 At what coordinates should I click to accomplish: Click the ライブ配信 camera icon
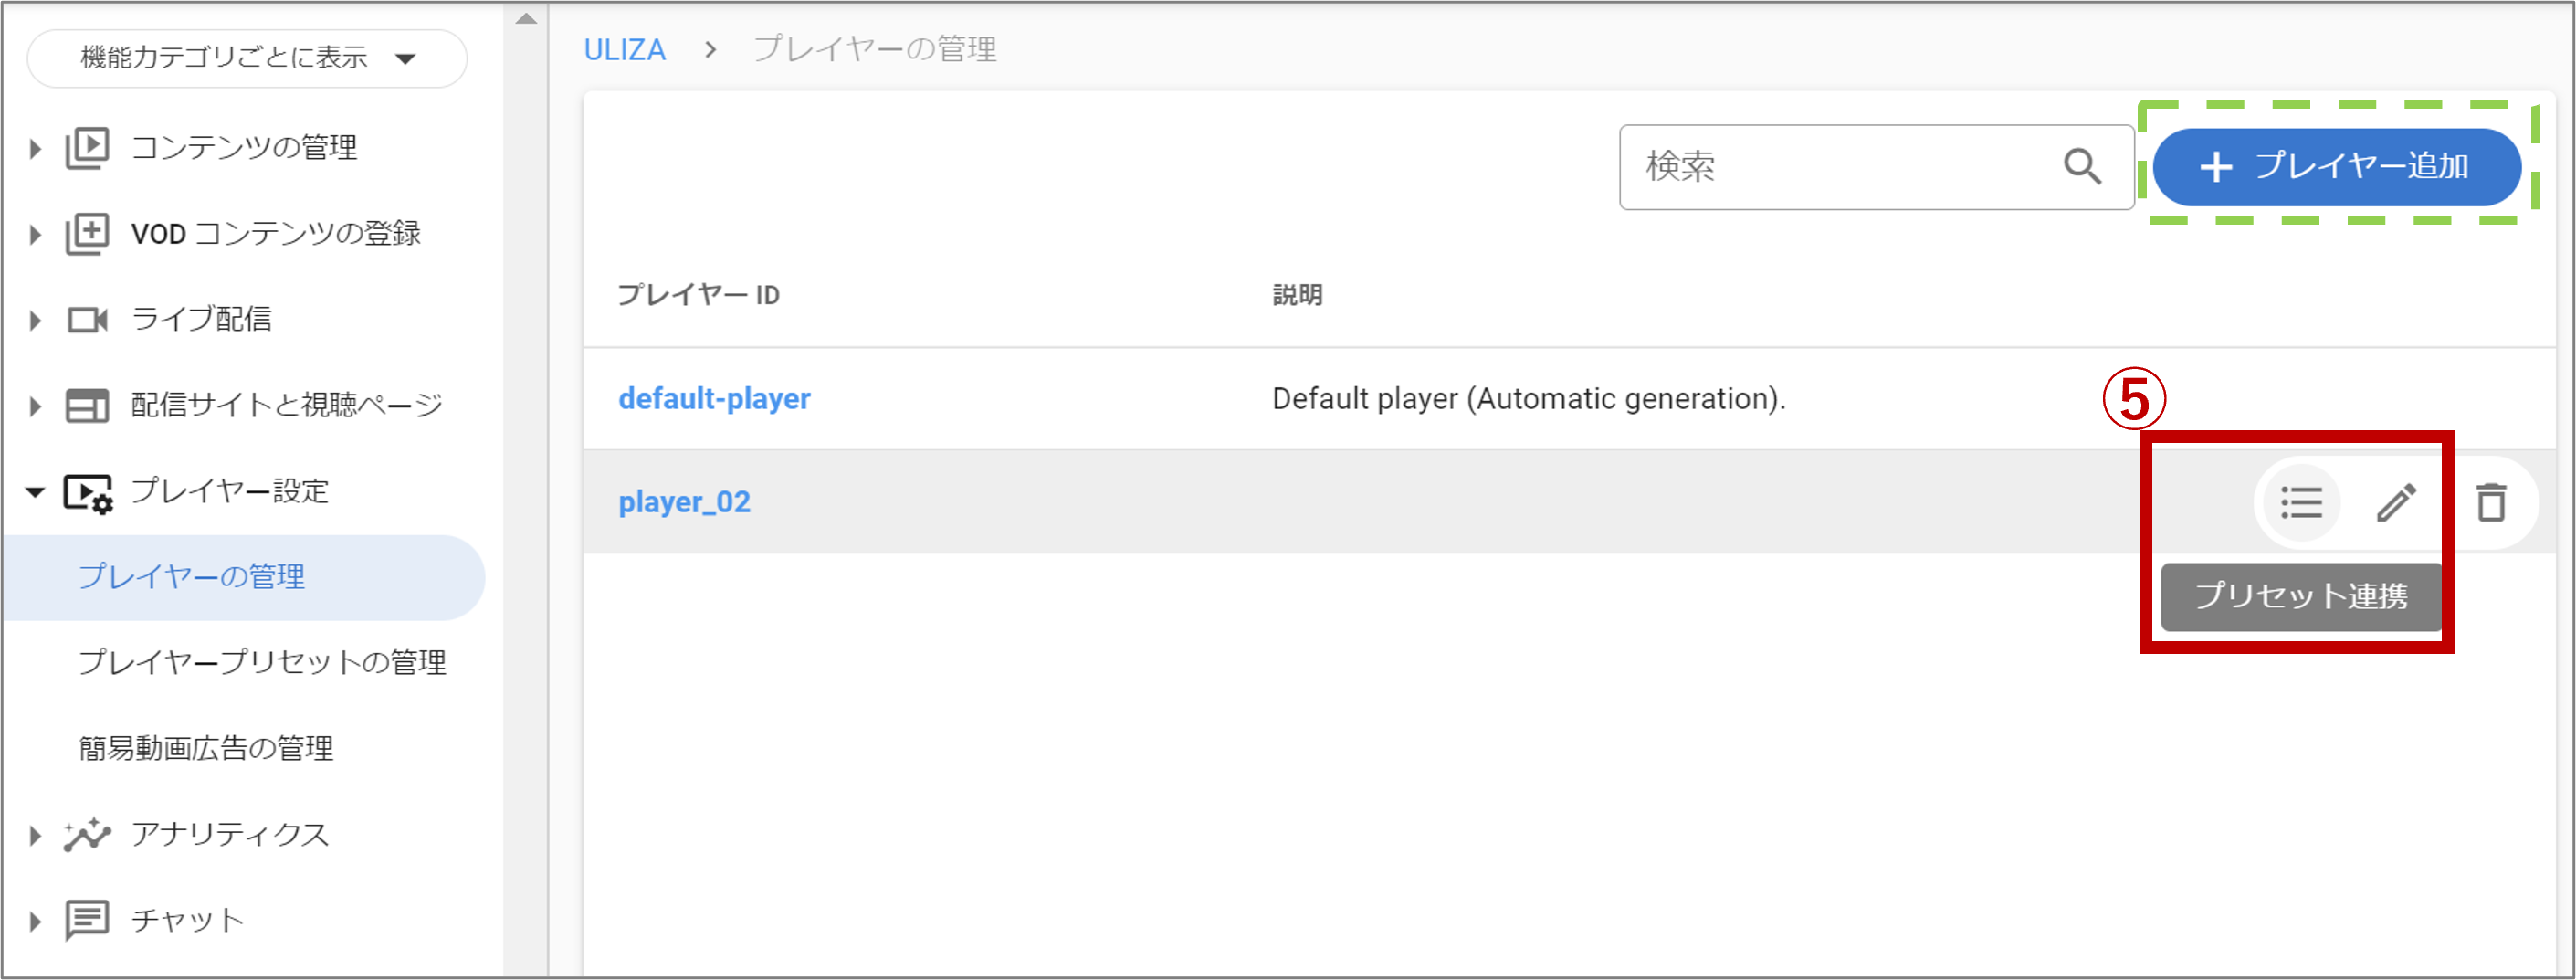[x=88, y=320]
